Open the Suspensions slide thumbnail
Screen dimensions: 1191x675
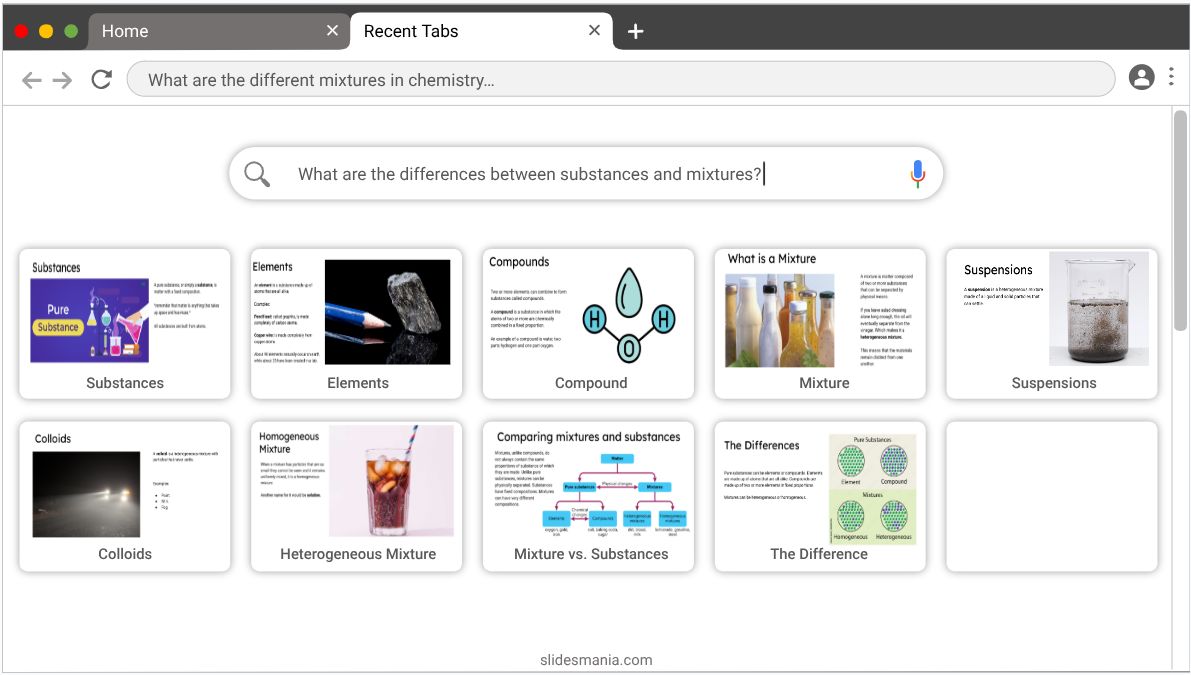(x=1051, y=323)
